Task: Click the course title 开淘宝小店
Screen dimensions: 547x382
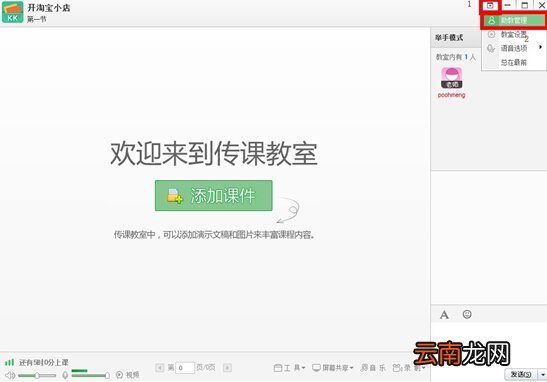Action: [x=49, y=8]
